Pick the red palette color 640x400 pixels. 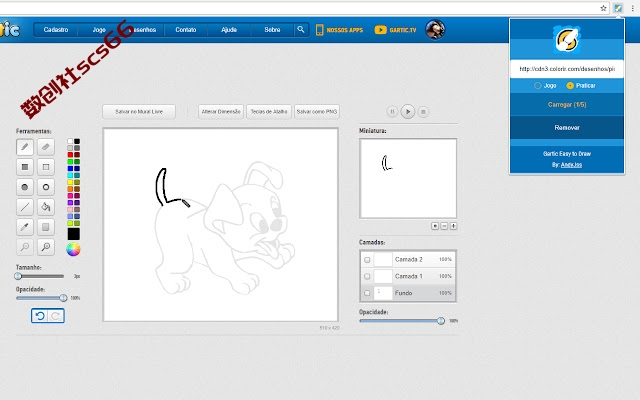(70, 155)
